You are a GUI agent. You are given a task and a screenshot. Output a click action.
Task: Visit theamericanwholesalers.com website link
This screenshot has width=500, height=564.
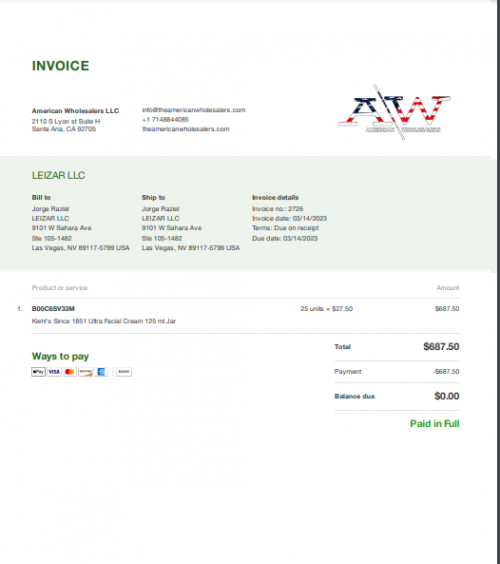click(x=186, y=129)
